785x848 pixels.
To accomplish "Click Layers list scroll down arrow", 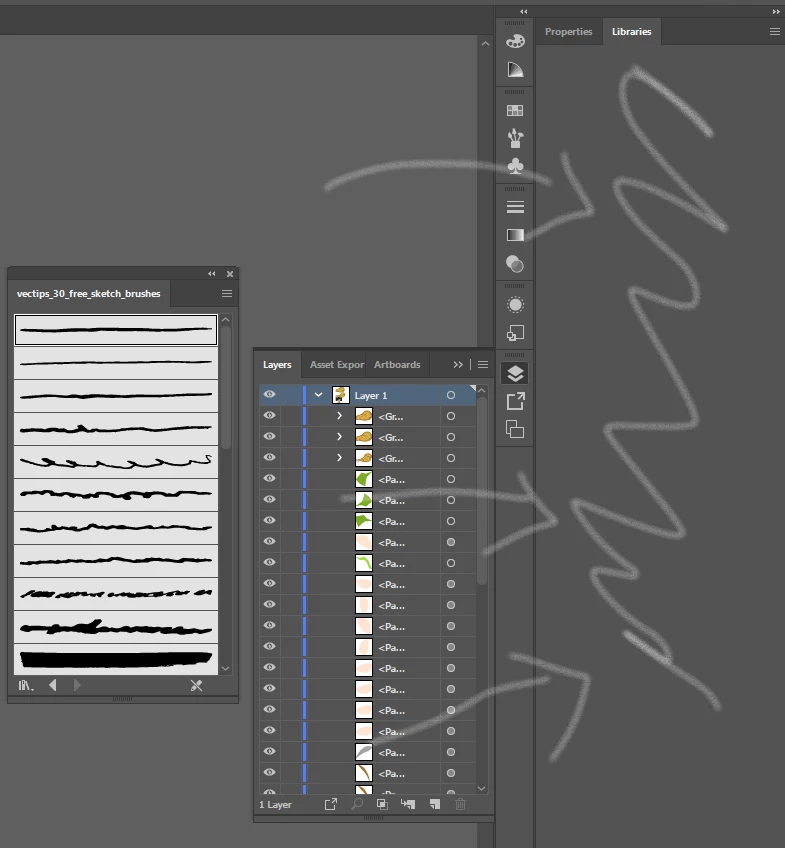I will 482,789.
